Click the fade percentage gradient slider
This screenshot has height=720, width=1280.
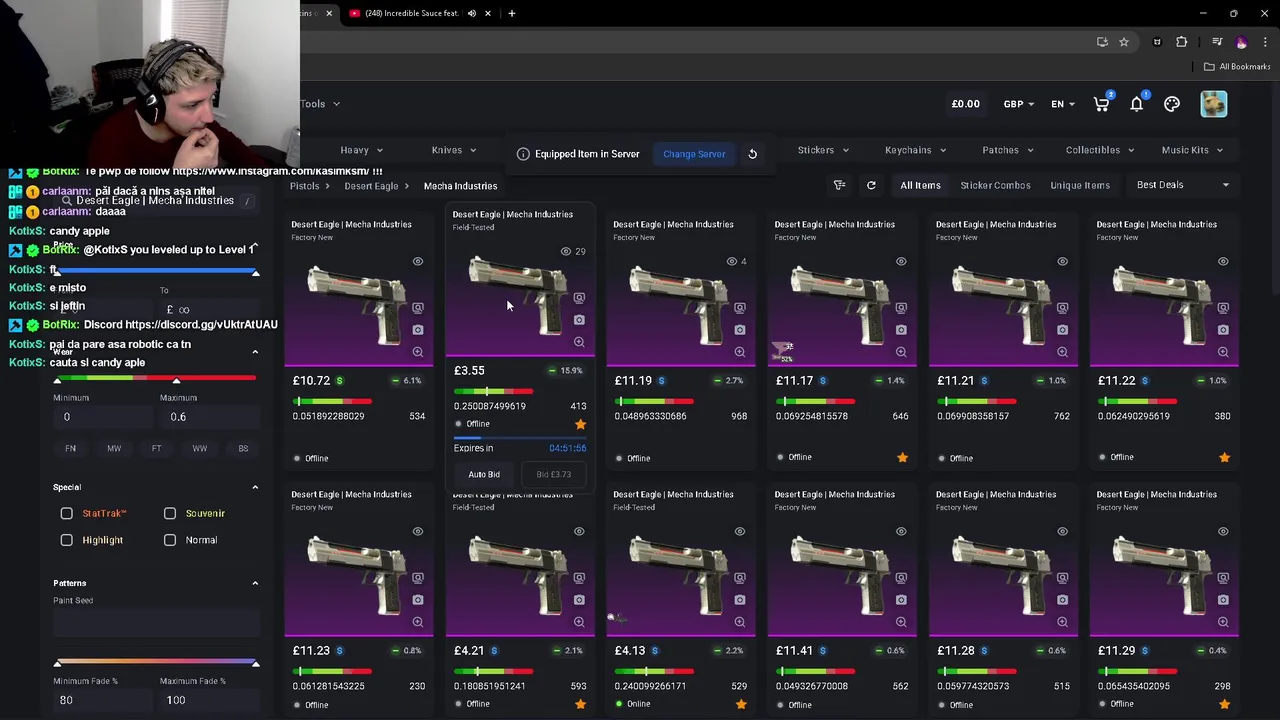point(156,663)
